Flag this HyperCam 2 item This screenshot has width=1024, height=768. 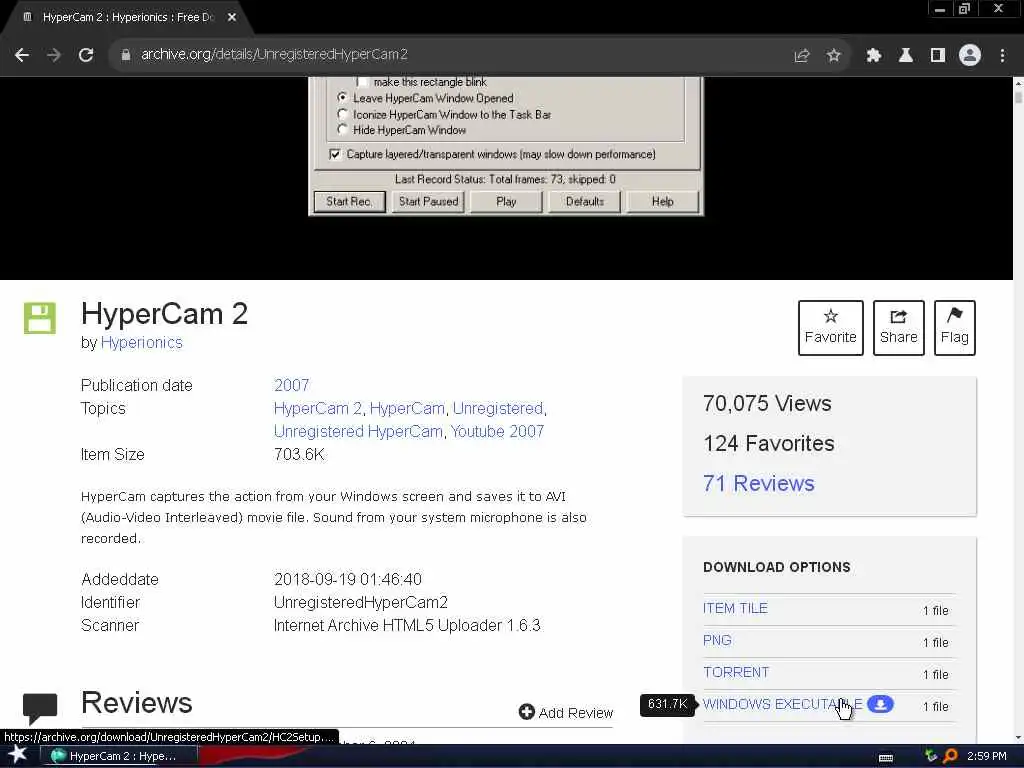click(x=954, y=328)
